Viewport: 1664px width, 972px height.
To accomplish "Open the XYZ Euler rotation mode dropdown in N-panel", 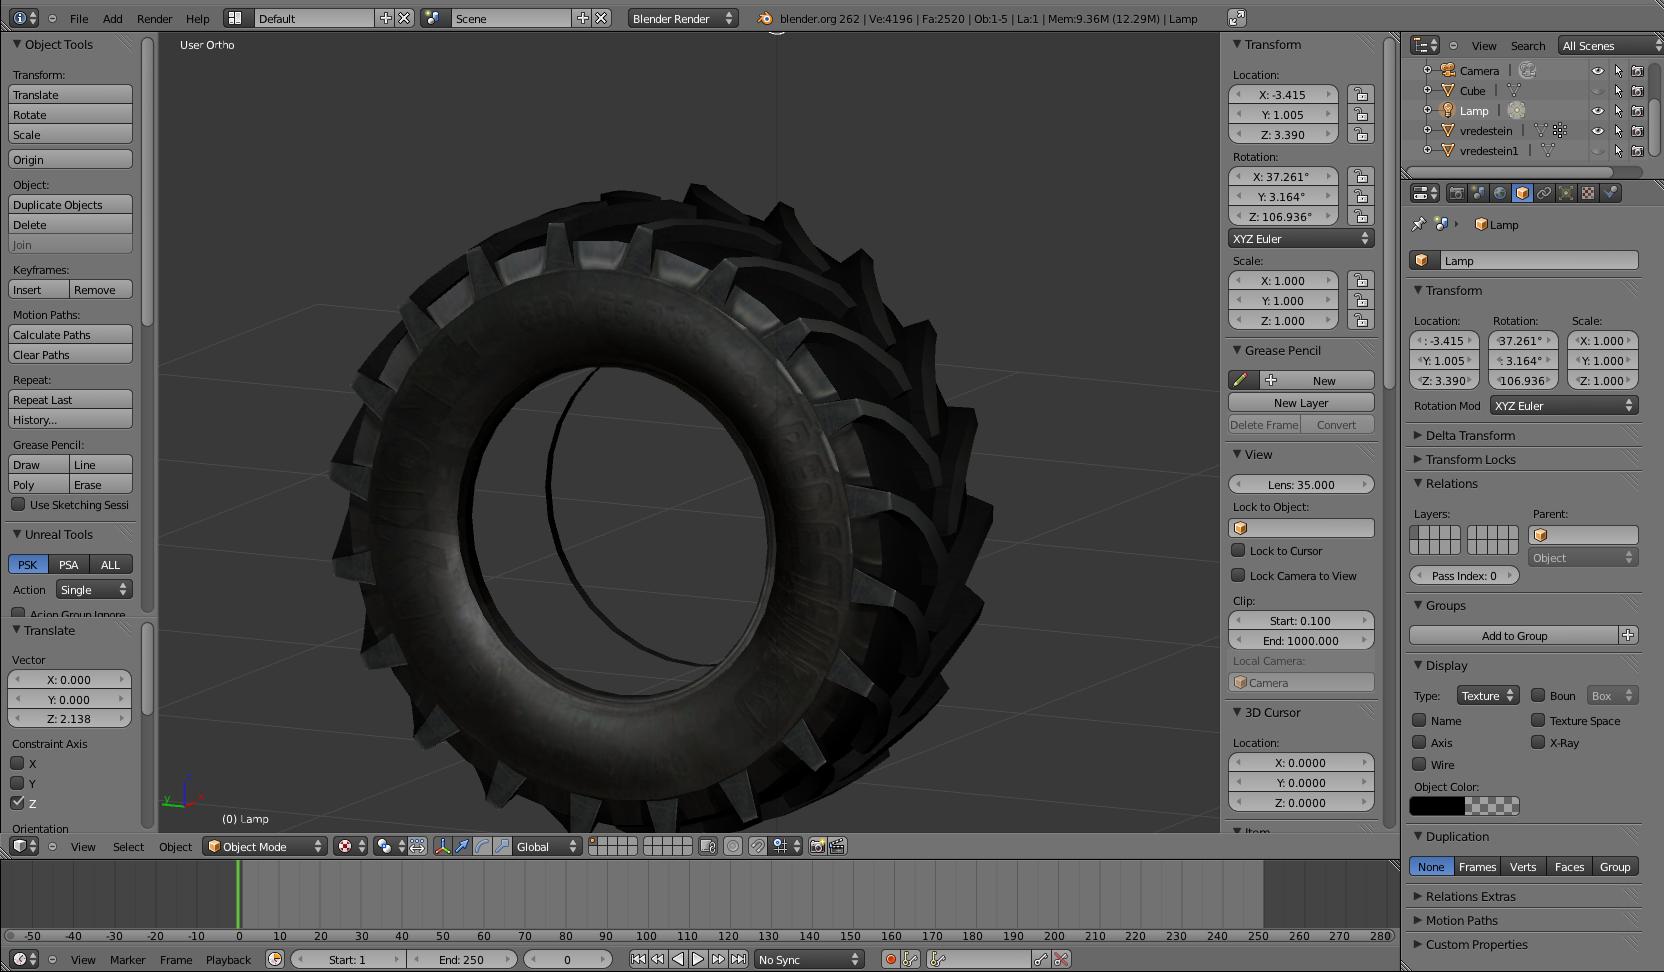I will pos(1301,238).
